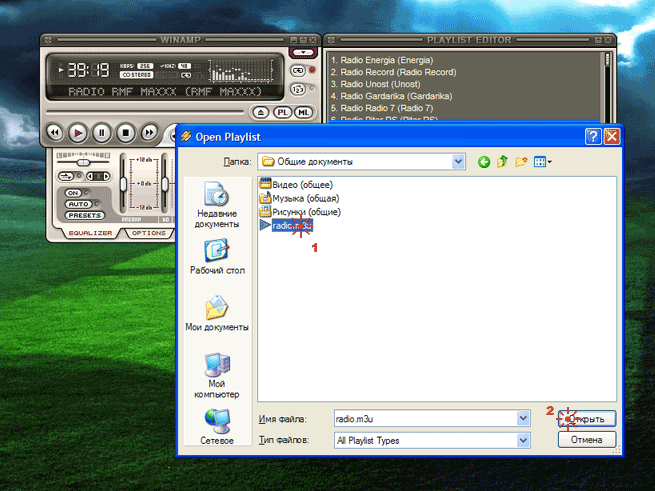The width and height of the screenshot is (655, 491).
Task: Create a new folder icon
Action: click(521, 162)
